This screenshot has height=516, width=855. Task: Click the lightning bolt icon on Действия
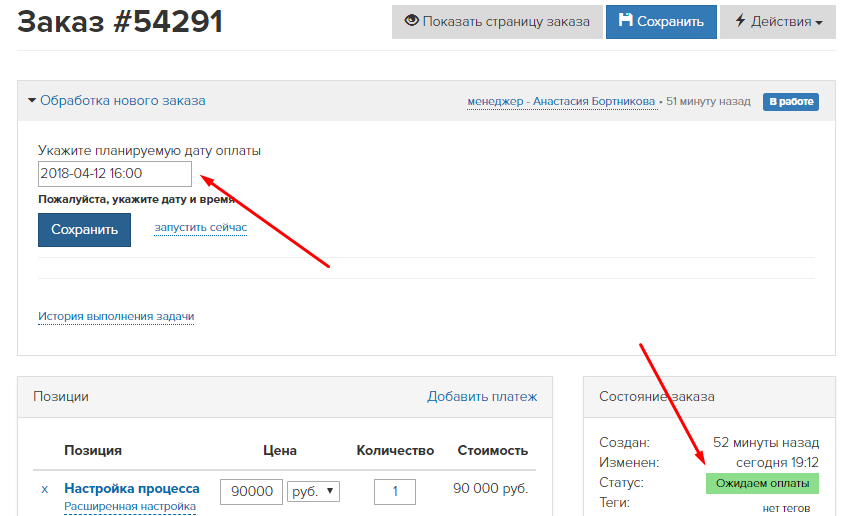(740, 21)
